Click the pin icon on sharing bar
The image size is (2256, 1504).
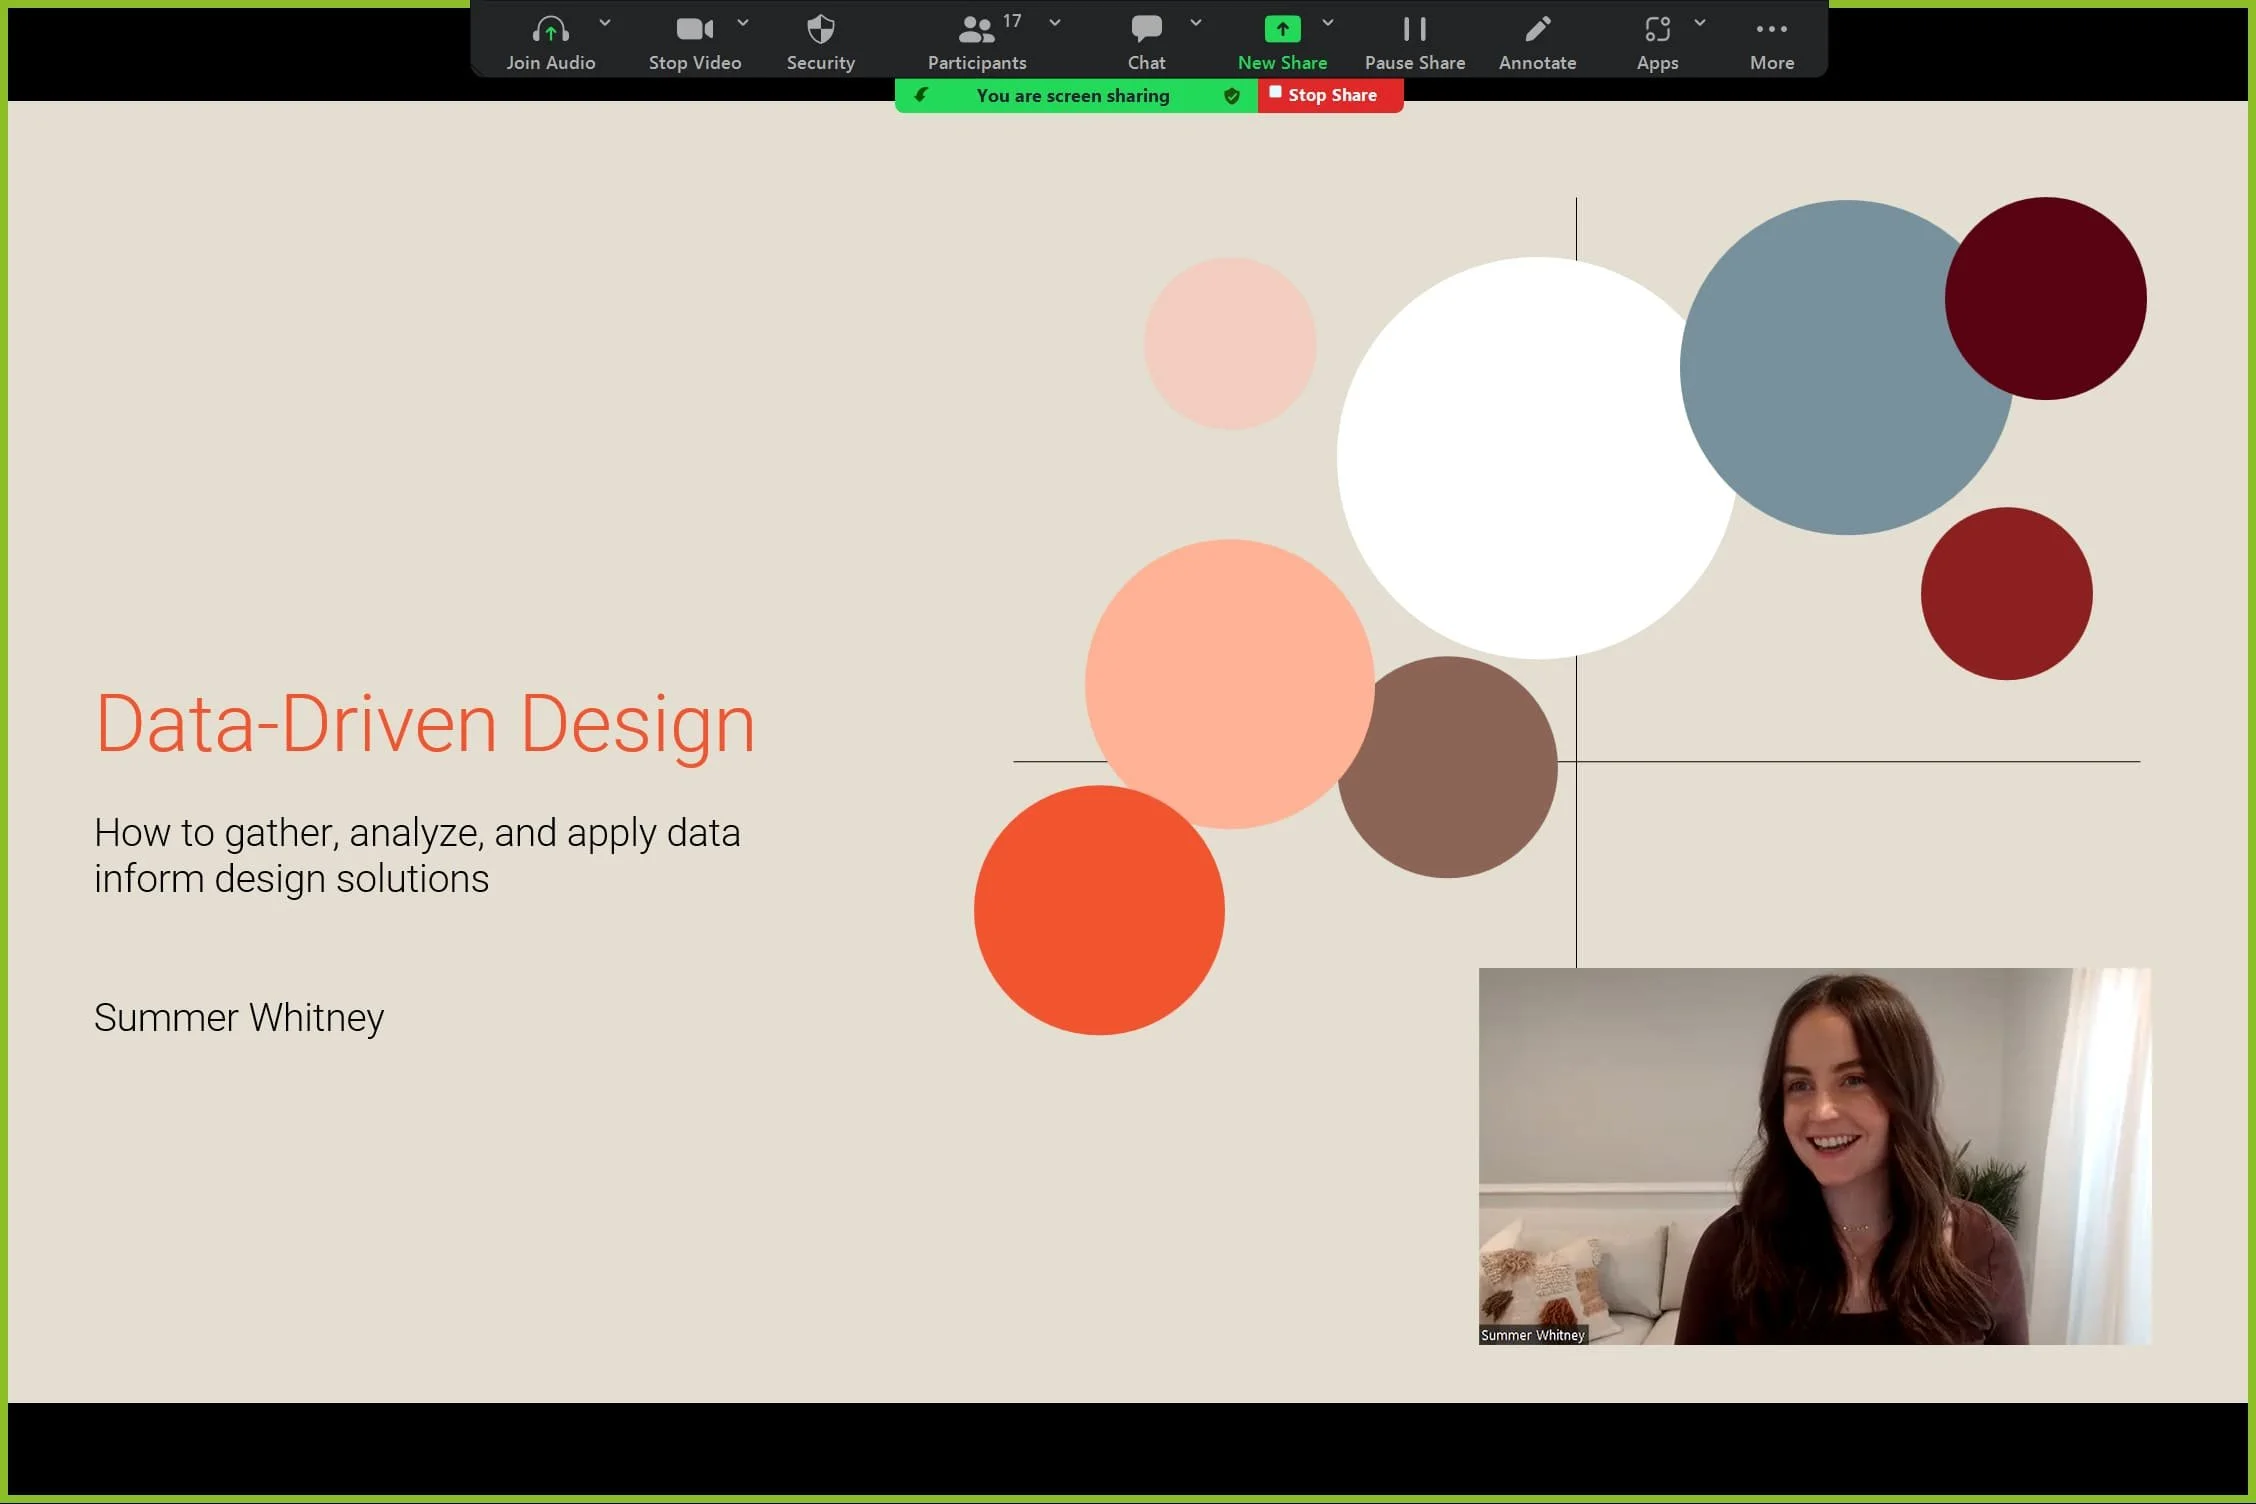click(x=921, y=95)
